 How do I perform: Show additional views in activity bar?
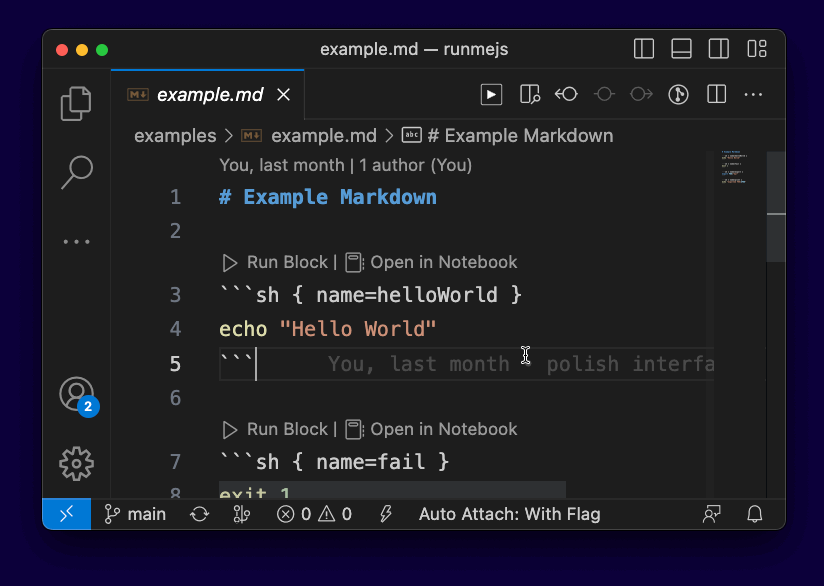(76, 241)
